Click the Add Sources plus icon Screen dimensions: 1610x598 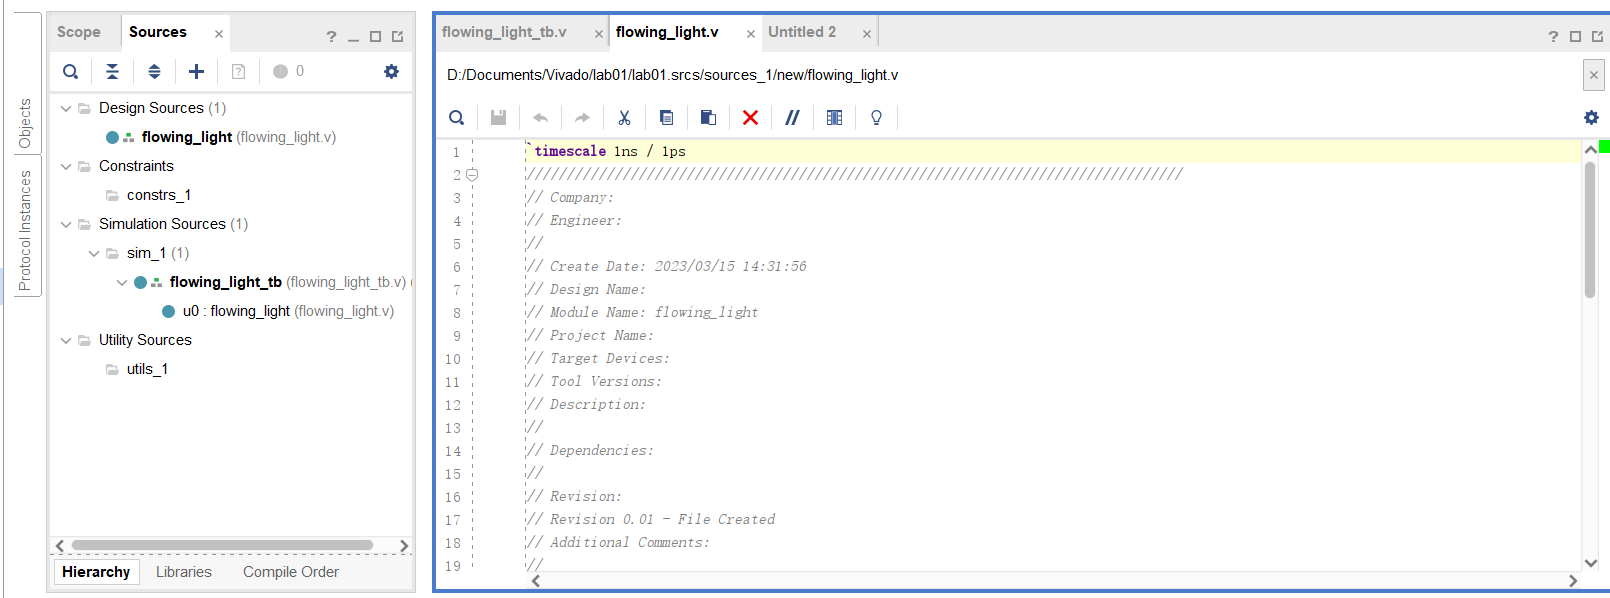196,71
